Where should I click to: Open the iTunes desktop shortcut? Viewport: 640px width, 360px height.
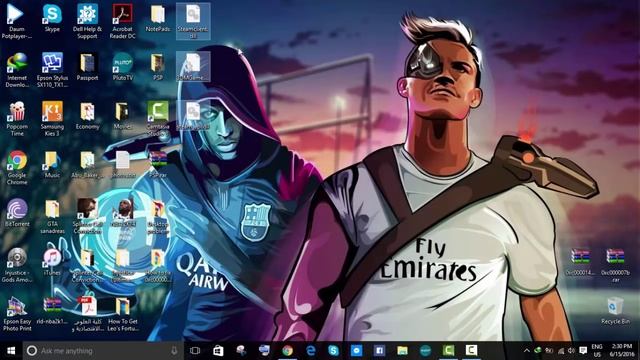[52, 262]
